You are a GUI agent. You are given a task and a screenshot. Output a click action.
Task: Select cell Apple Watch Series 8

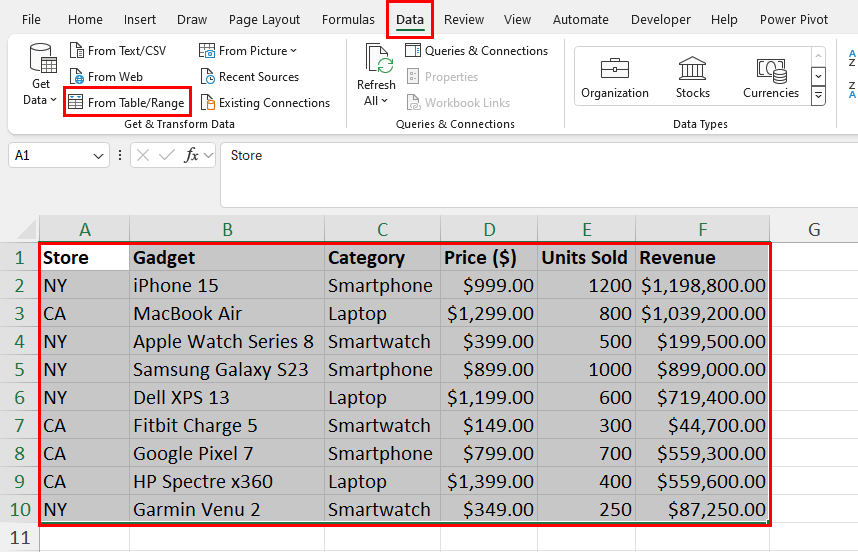click(227, 341)
